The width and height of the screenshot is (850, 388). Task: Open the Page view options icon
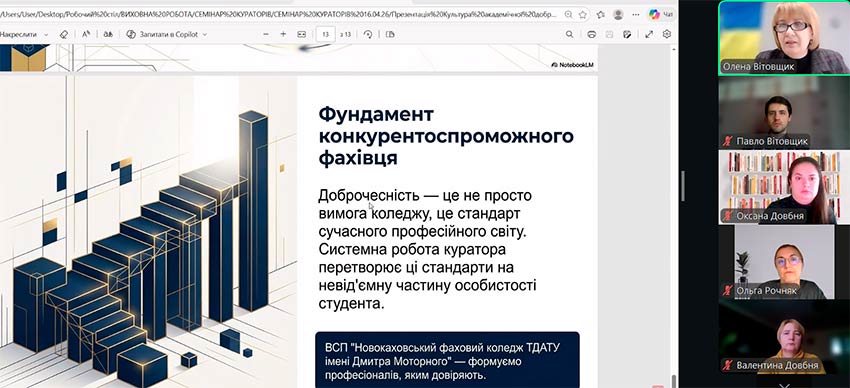click(x=390, y=34)
